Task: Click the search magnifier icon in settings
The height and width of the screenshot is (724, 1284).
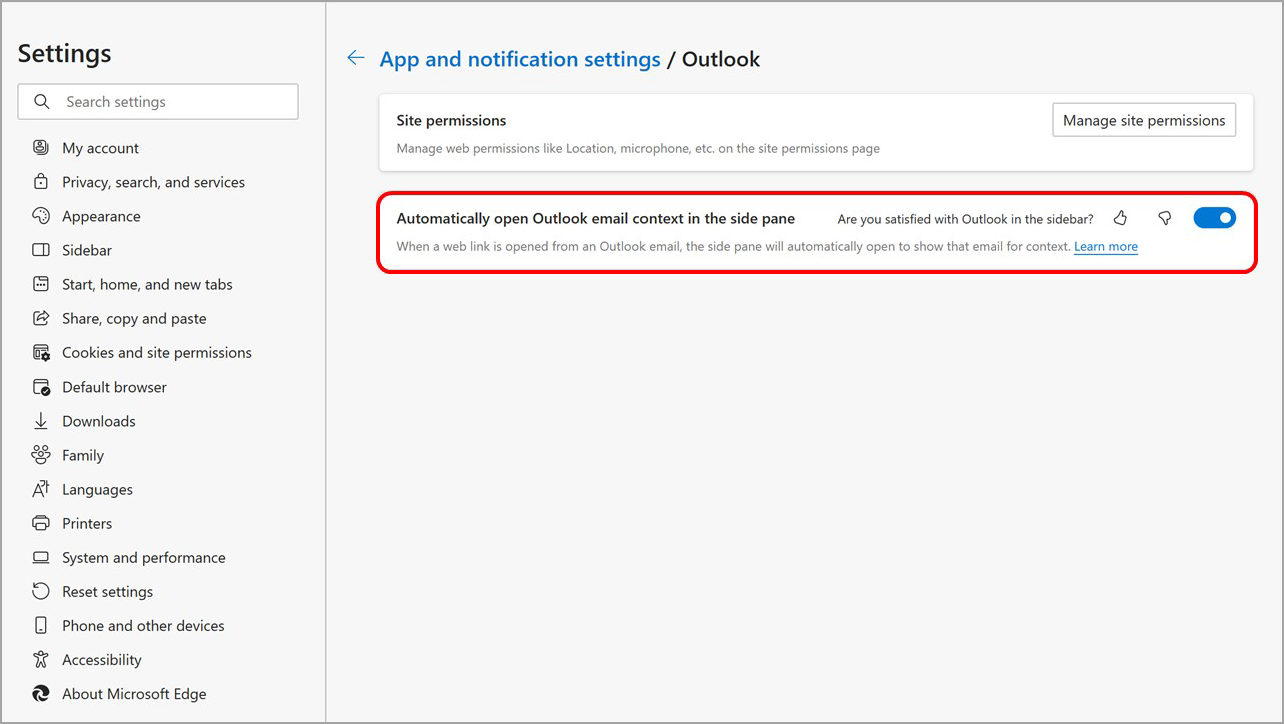Action: coord(42,101)
